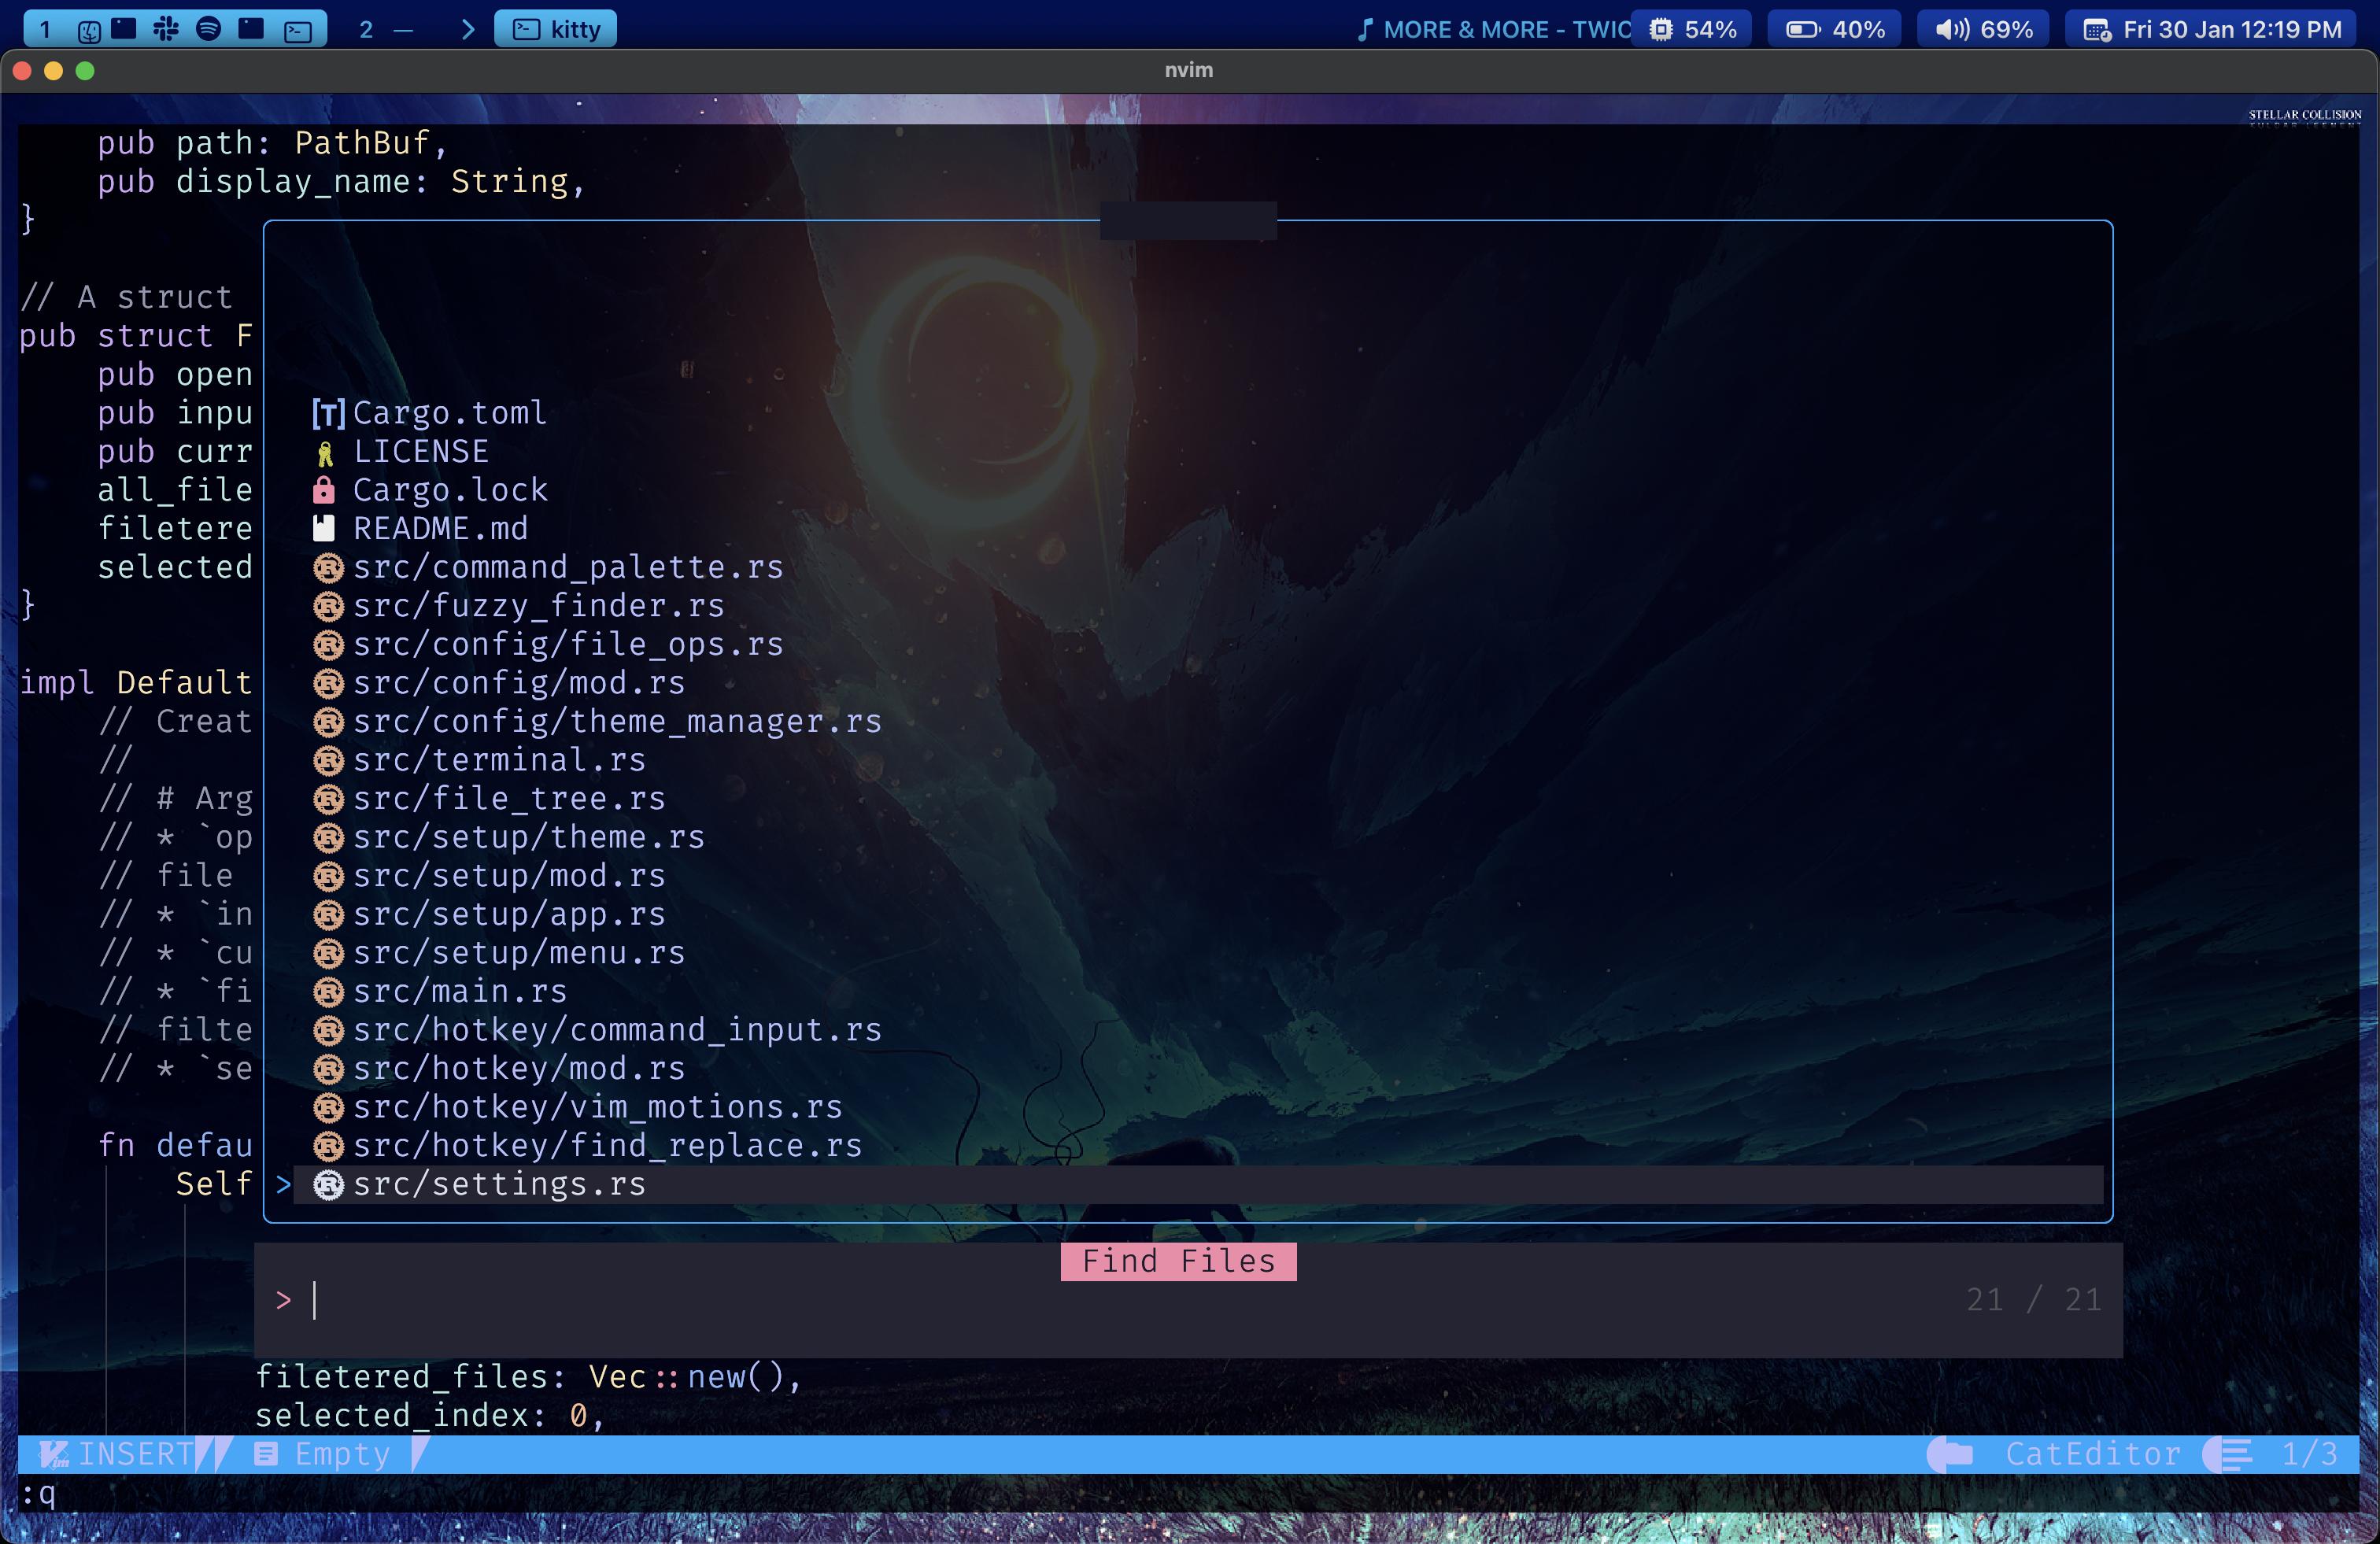The image size is (2380, 1544).
Task: Focus the Find Files prompt input
Action: pyautogui.click(x=1100, y=1300)
